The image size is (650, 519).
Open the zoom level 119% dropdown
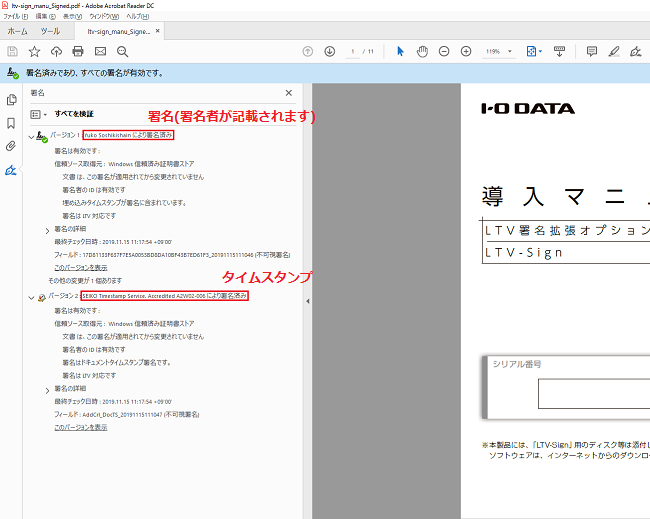[x=499, y=51]
